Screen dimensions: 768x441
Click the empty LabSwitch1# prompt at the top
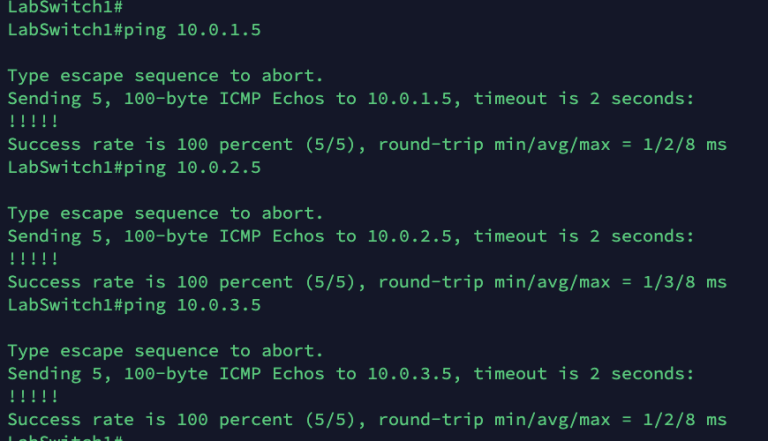(65, 6)
